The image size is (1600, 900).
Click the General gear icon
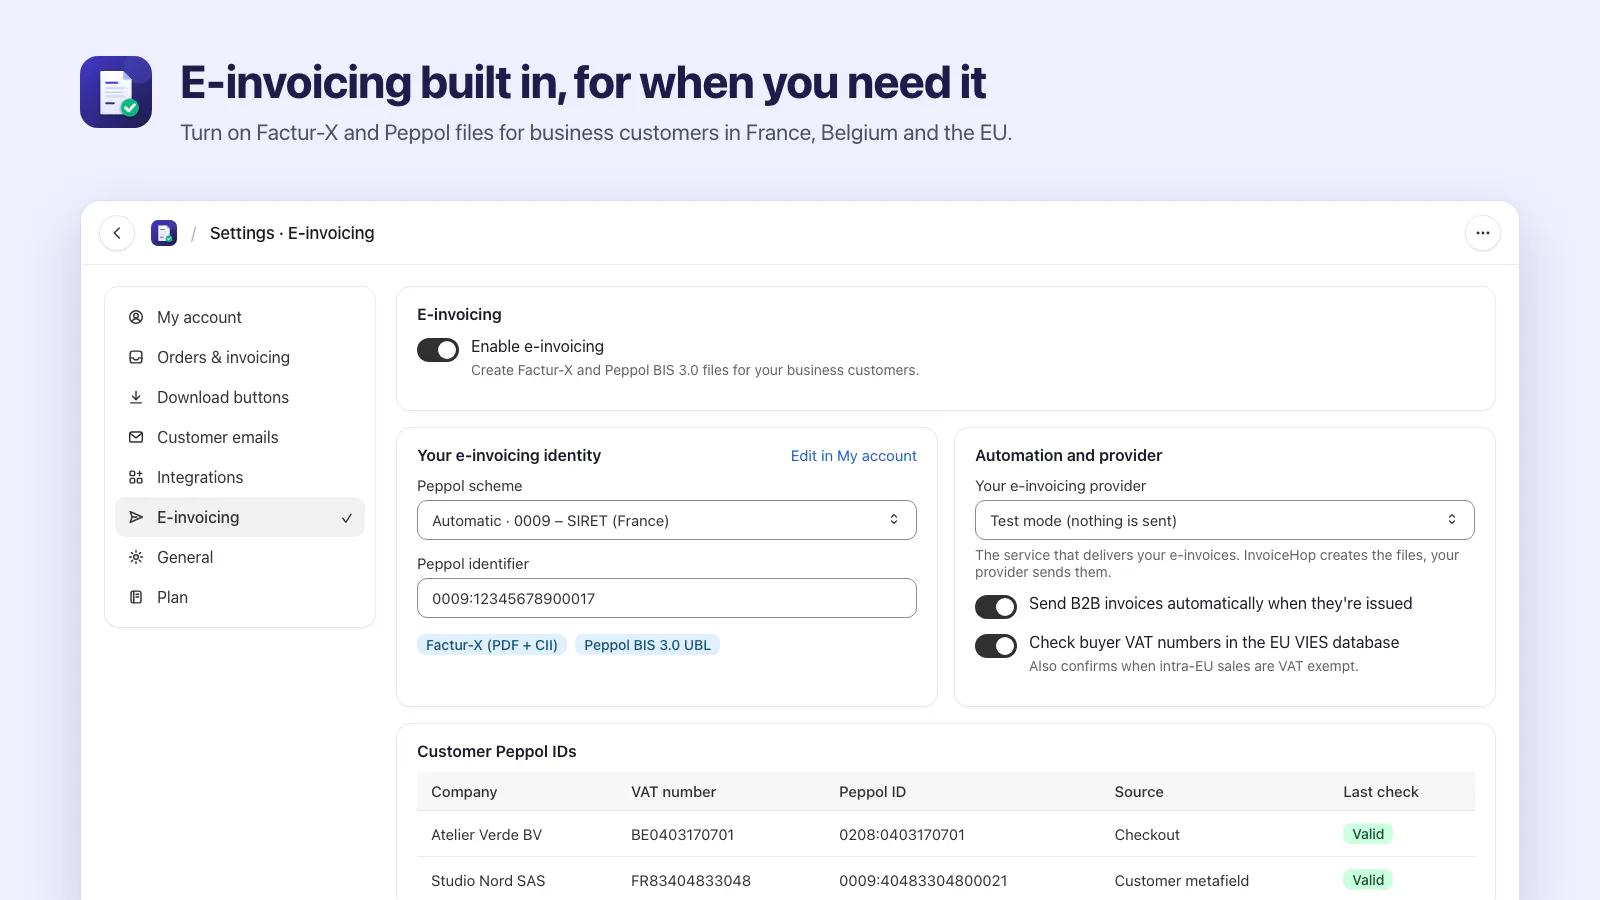click(x=136, y=557)
